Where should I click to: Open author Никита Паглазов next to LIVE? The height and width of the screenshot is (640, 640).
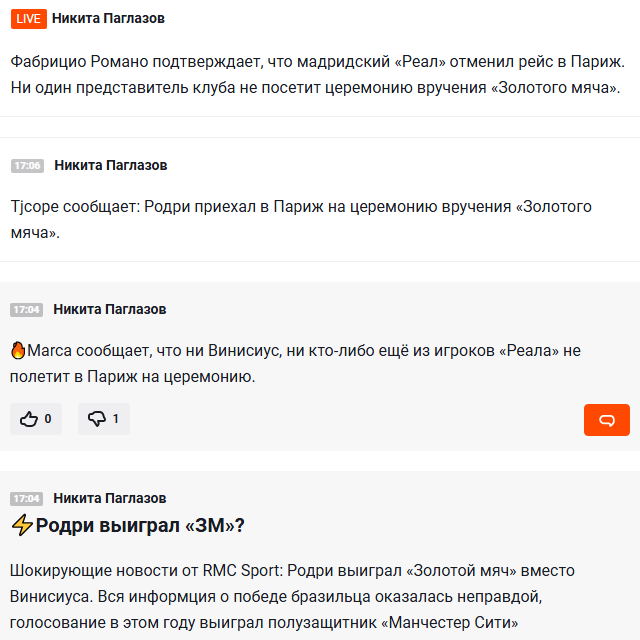click(x=108, y=18)
